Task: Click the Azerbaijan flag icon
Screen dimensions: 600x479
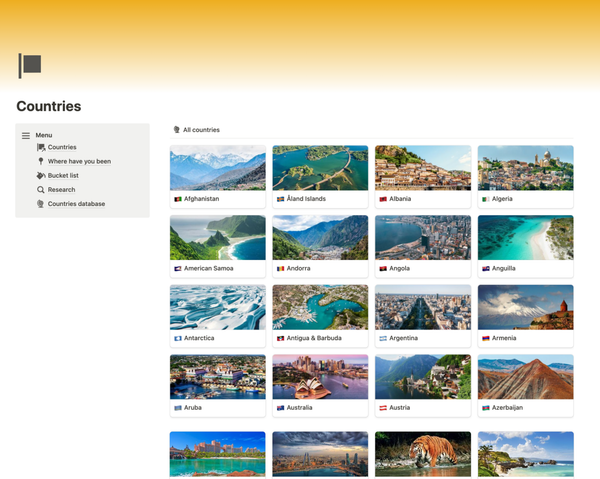Action: tap(486, 408)
